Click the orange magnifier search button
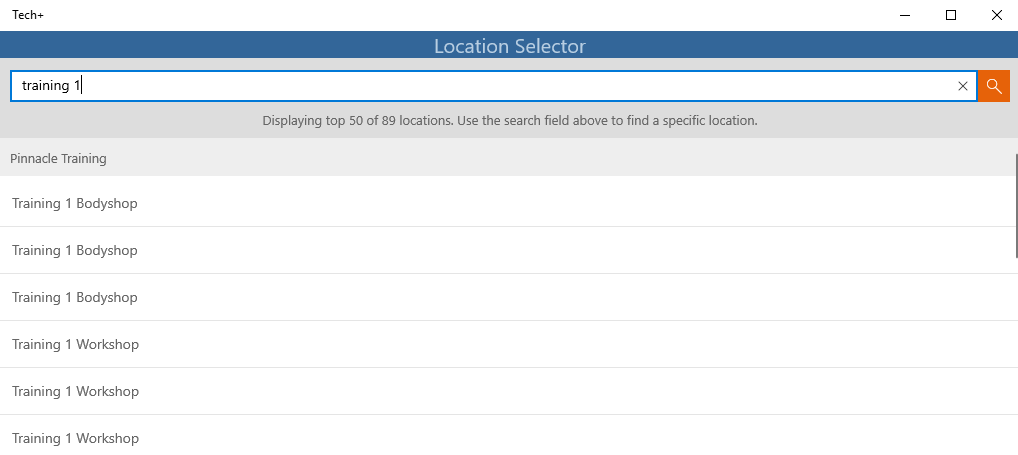1018x455 pixels. (994, 86)
